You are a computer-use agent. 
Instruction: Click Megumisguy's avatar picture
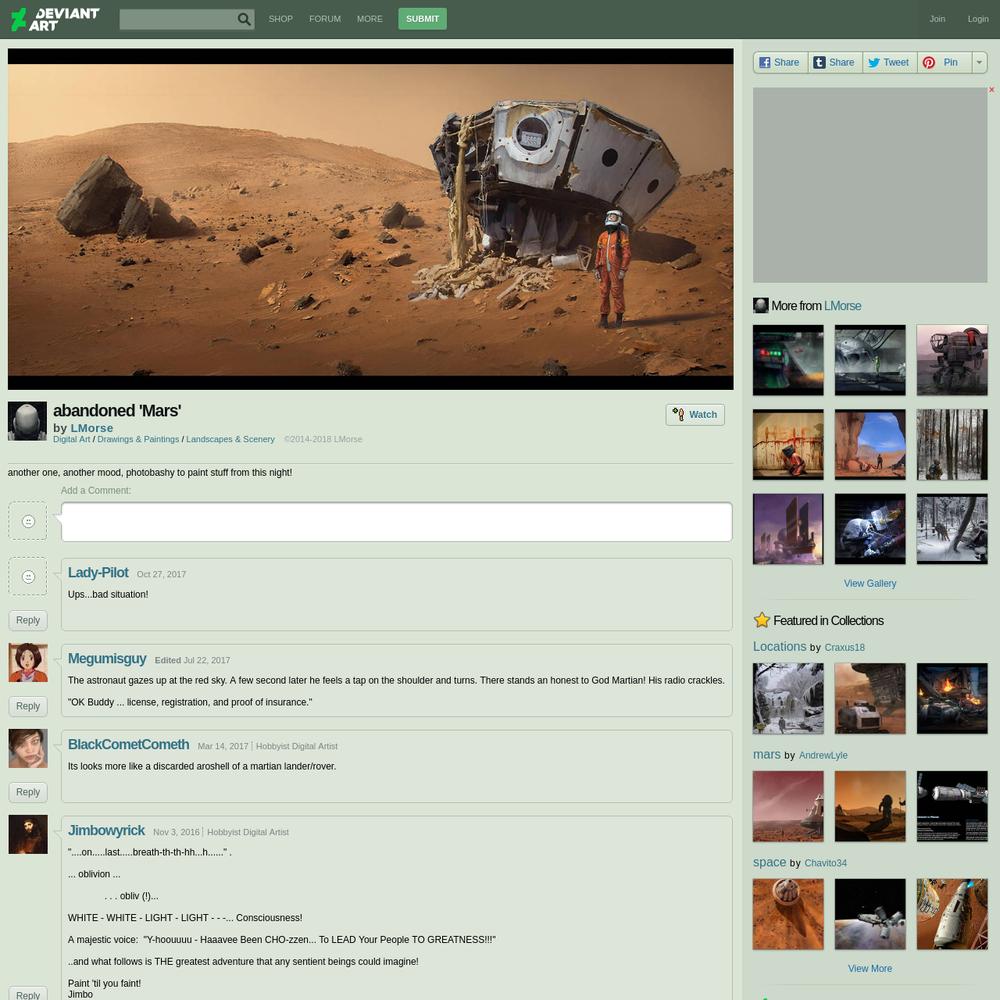tap(28, 663)
